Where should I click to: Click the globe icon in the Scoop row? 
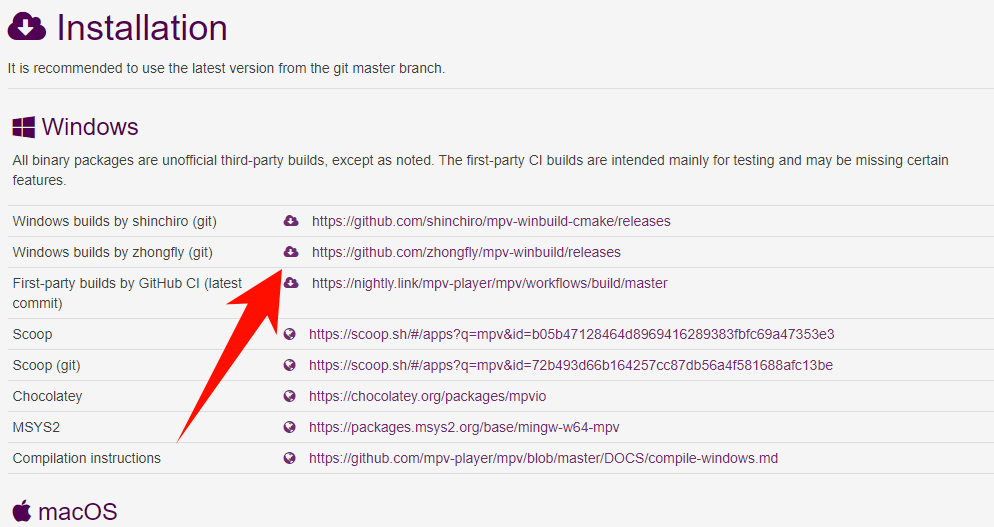[290, 334]
